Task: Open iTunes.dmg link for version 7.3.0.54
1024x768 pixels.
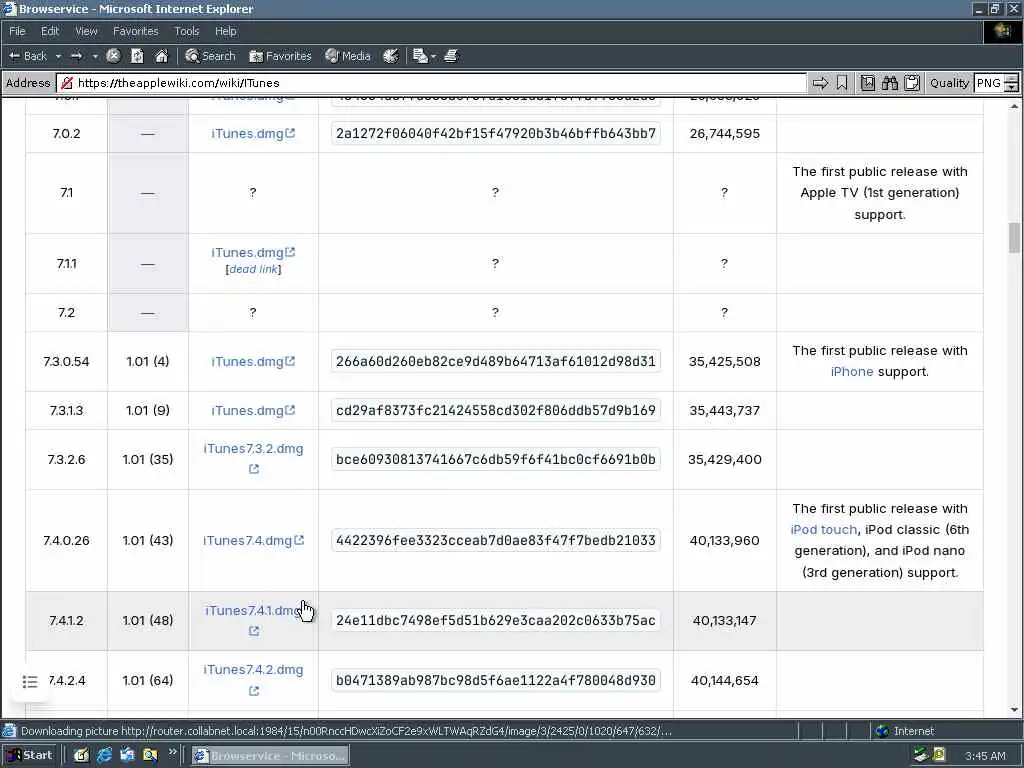Action: tap(253, 361)
